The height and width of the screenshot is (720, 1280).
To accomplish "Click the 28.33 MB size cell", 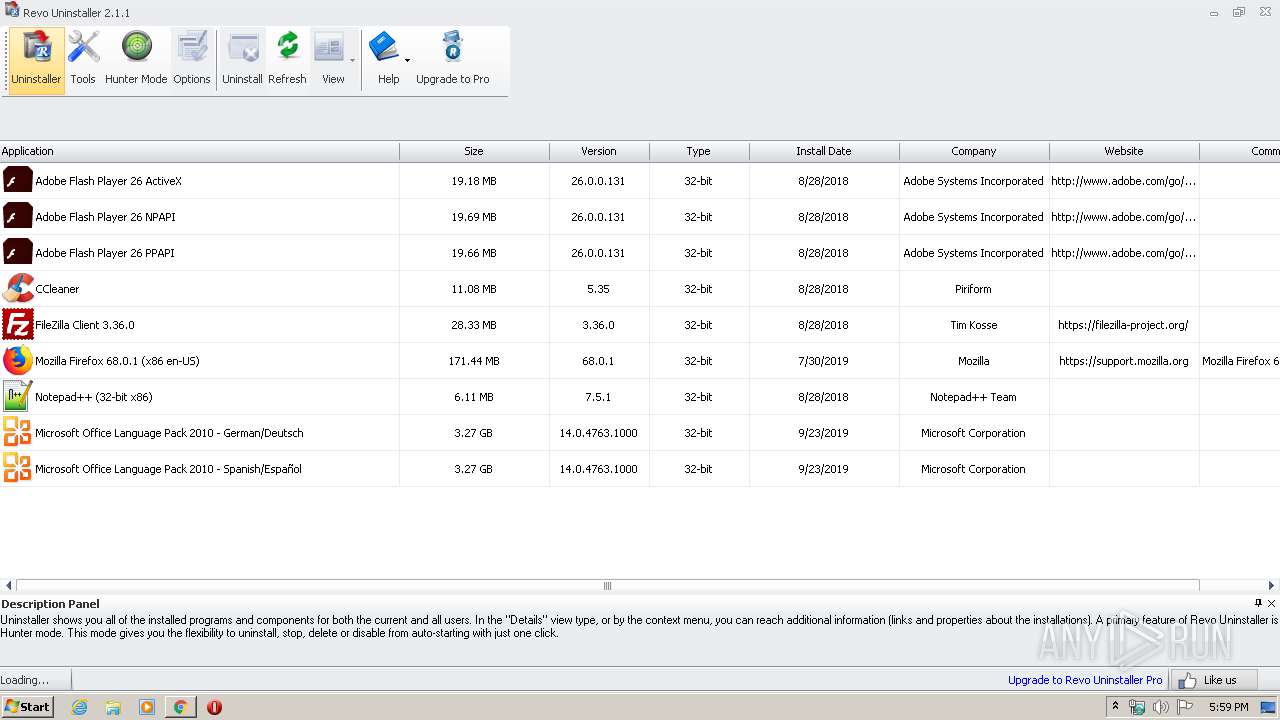I will (x=474, y=325).
